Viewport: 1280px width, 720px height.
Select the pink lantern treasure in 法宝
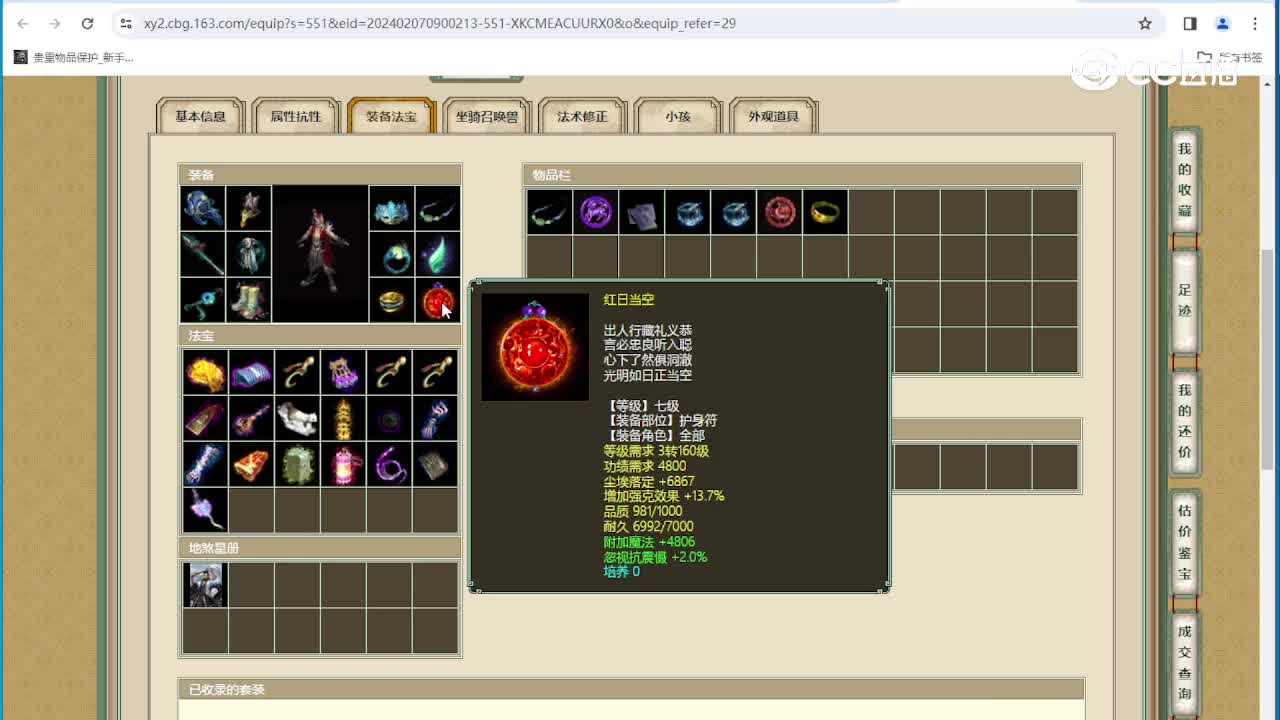(x=343, y=464)
